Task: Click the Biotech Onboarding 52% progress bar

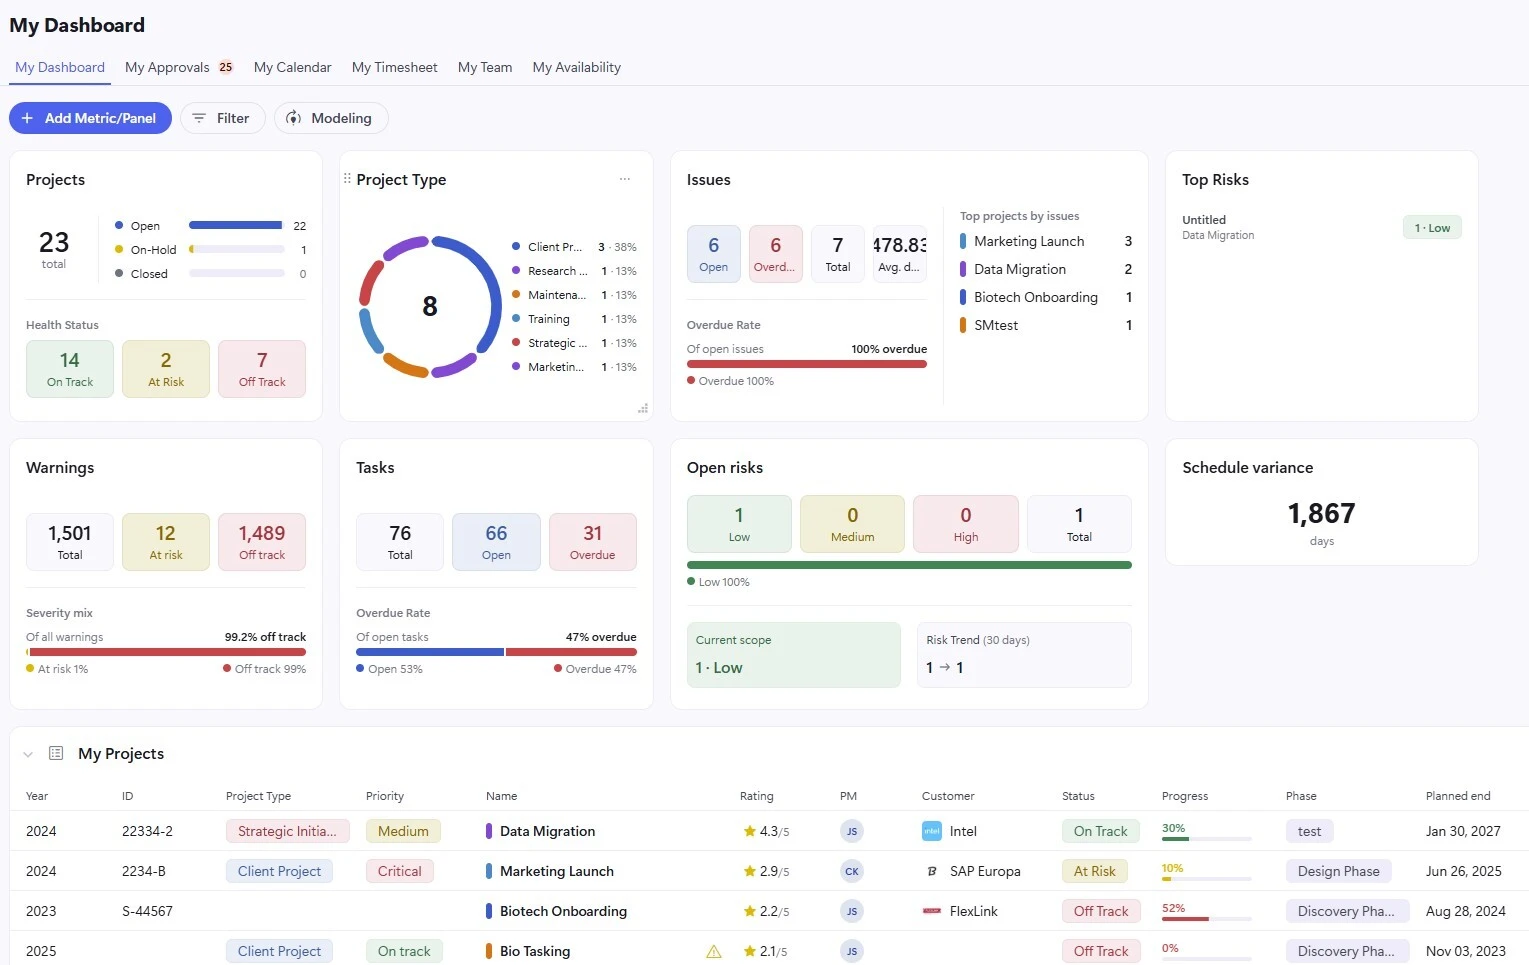Action: 1207,918
